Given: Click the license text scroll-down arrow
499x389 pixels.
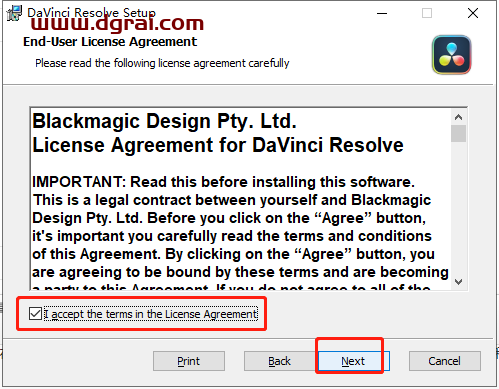Looking at the screenshot, I should [x=459, y=282].
